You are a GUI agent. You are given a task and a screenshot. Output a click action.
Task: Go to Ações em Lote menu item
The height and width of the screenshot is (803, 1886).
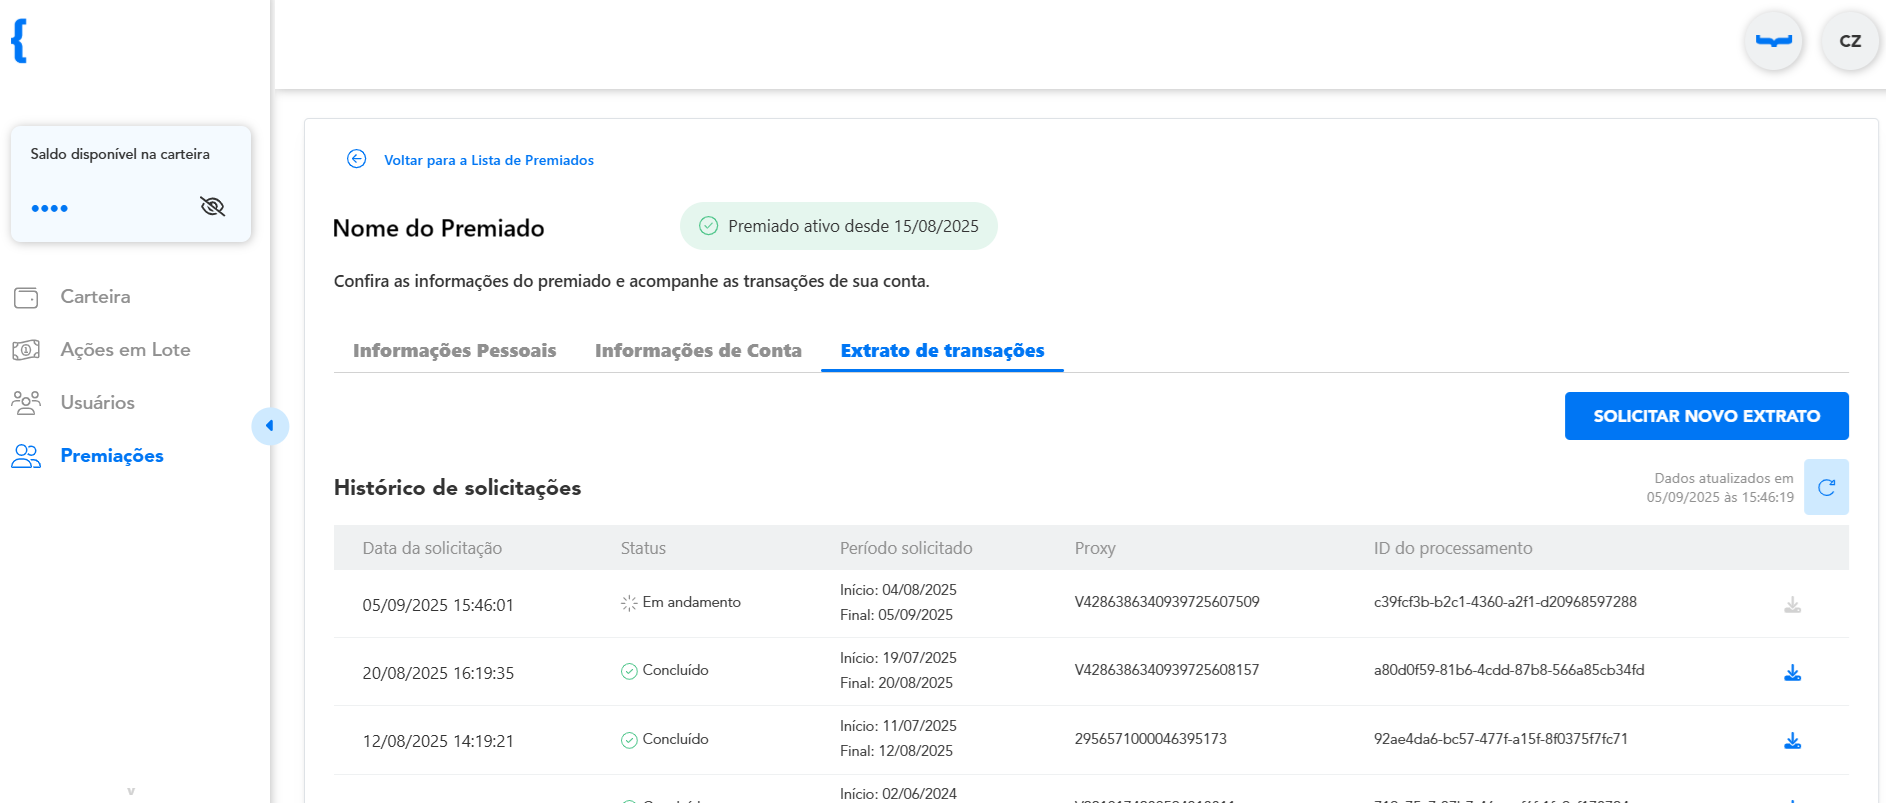(125, 350)
